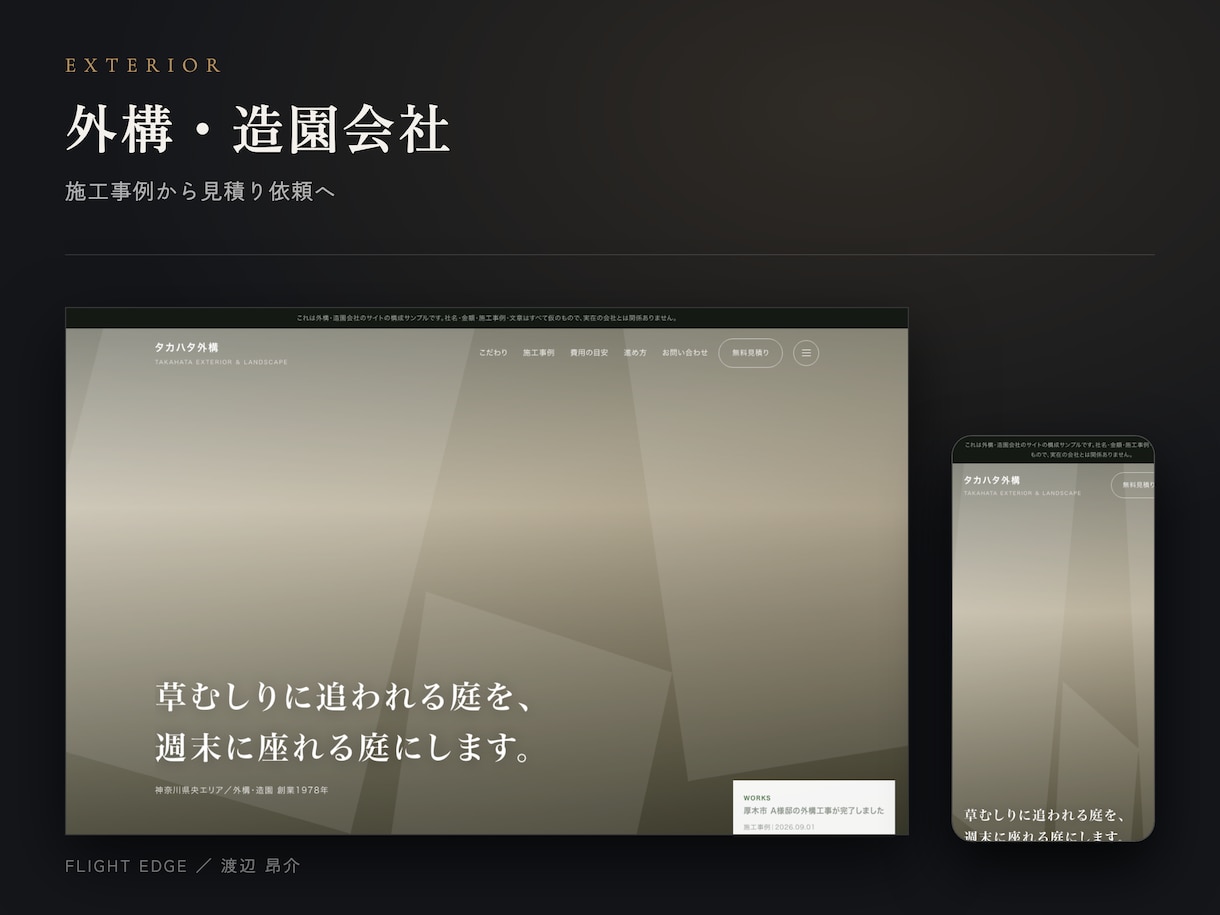Viewport: 1220px width, 915px height.
Task: Click the desktop sample disclaimer banner text
Action: [487, 318]
